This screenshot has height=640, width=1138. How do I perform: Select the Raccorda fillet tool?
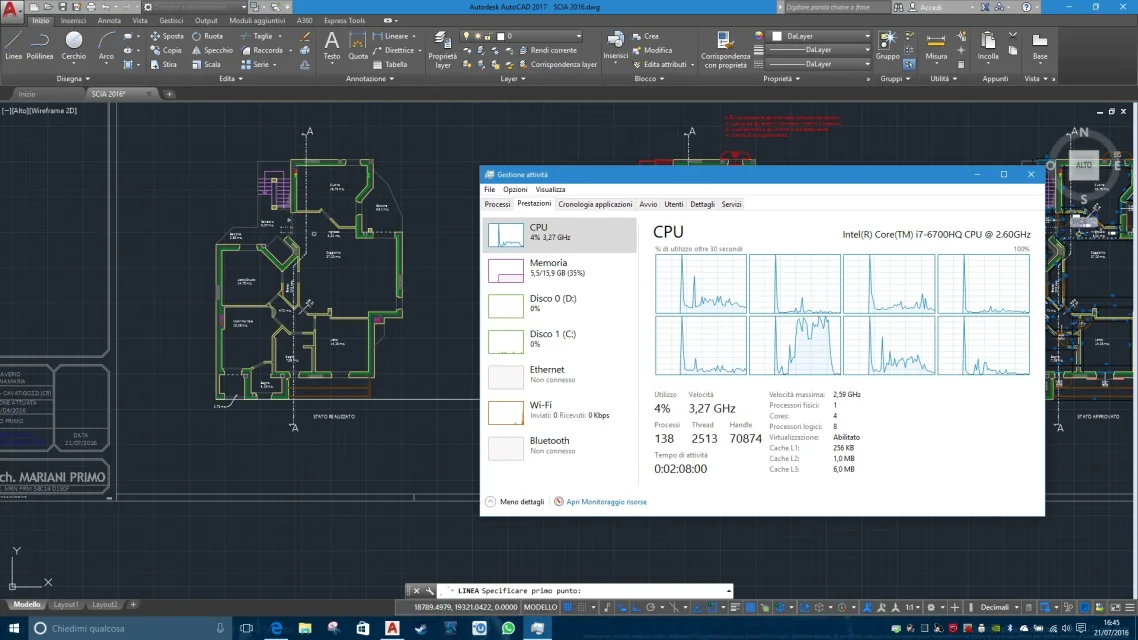pyautogui.click(x=262, y=50)
